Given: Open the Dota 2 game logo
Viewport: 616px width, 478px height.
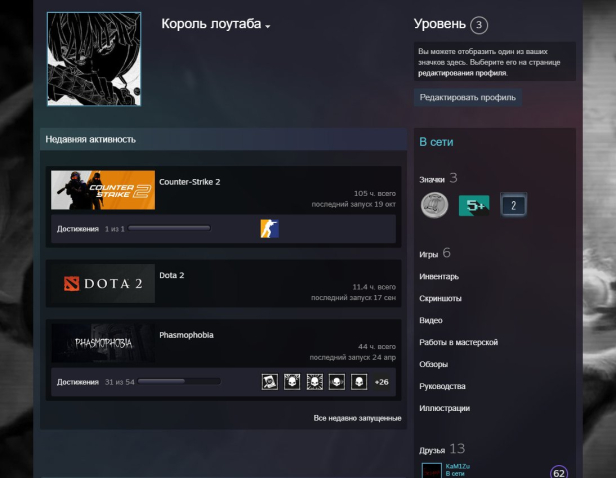Looking at the screenshot, I should [x=103, y=284].
